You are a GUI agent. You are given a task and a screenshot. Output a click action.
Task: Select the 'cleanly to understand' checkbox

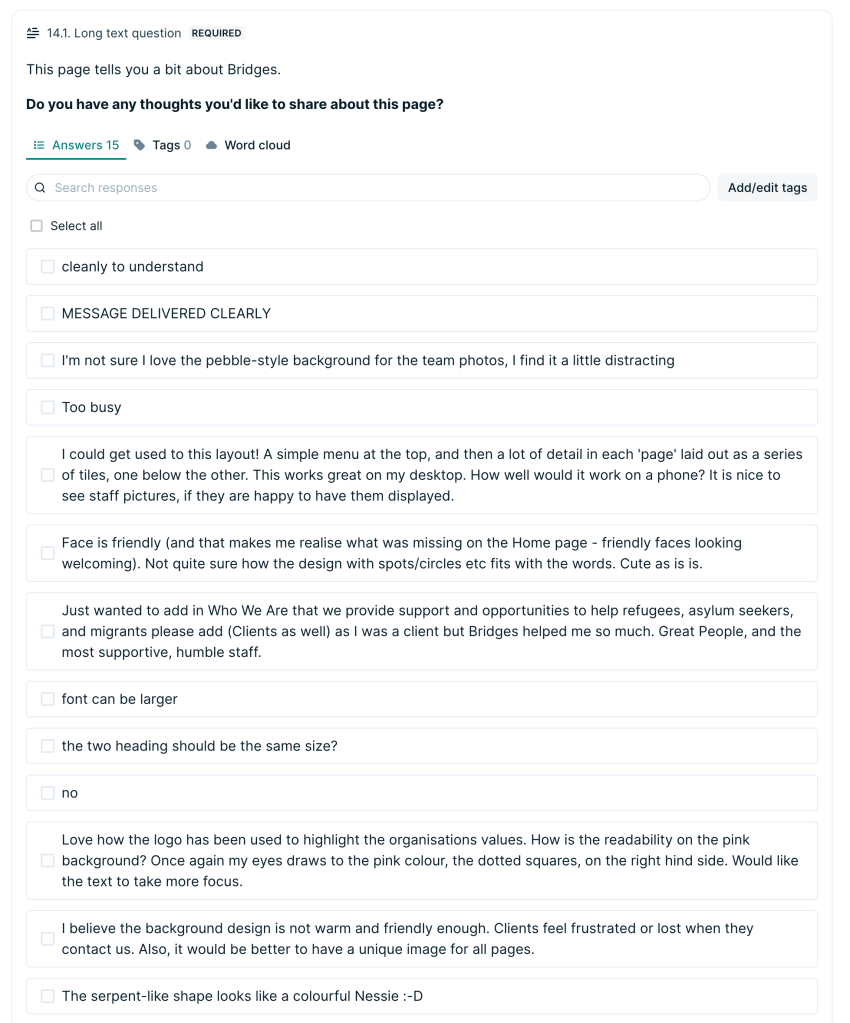[47, 266]
